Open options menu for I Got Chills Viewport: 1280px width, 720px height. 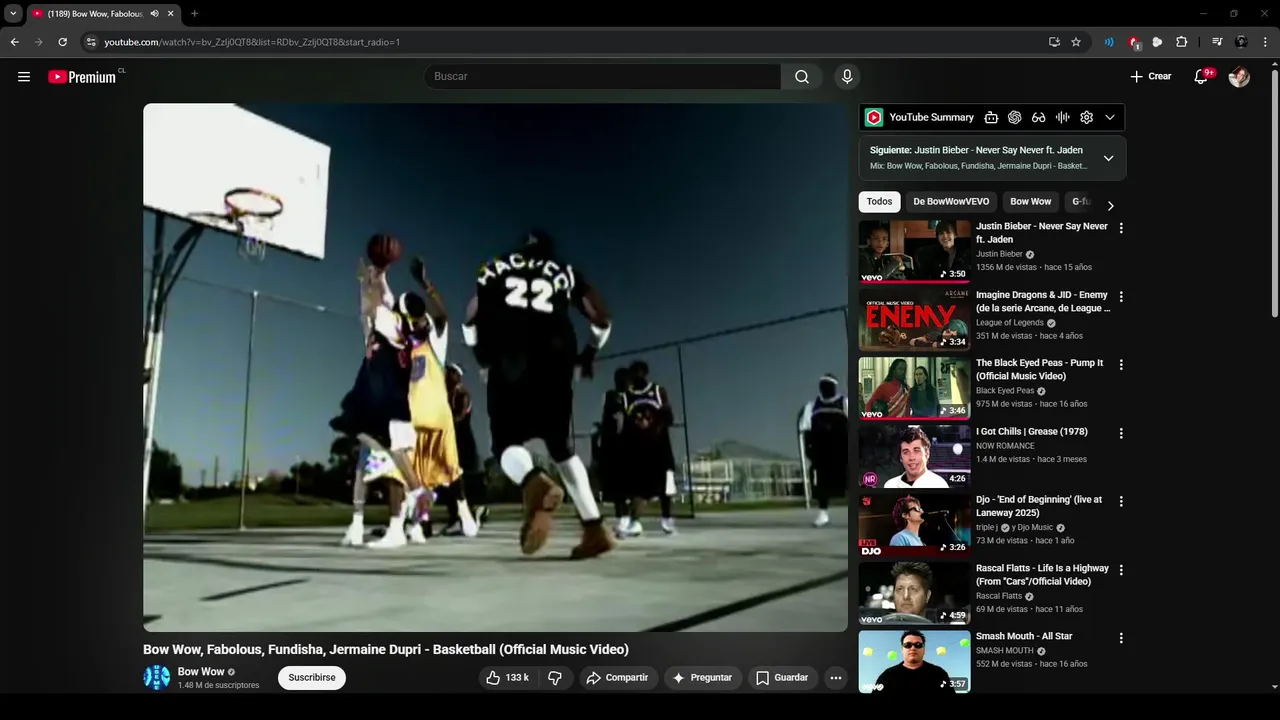pyautogui.click(x=1121, y=433)
